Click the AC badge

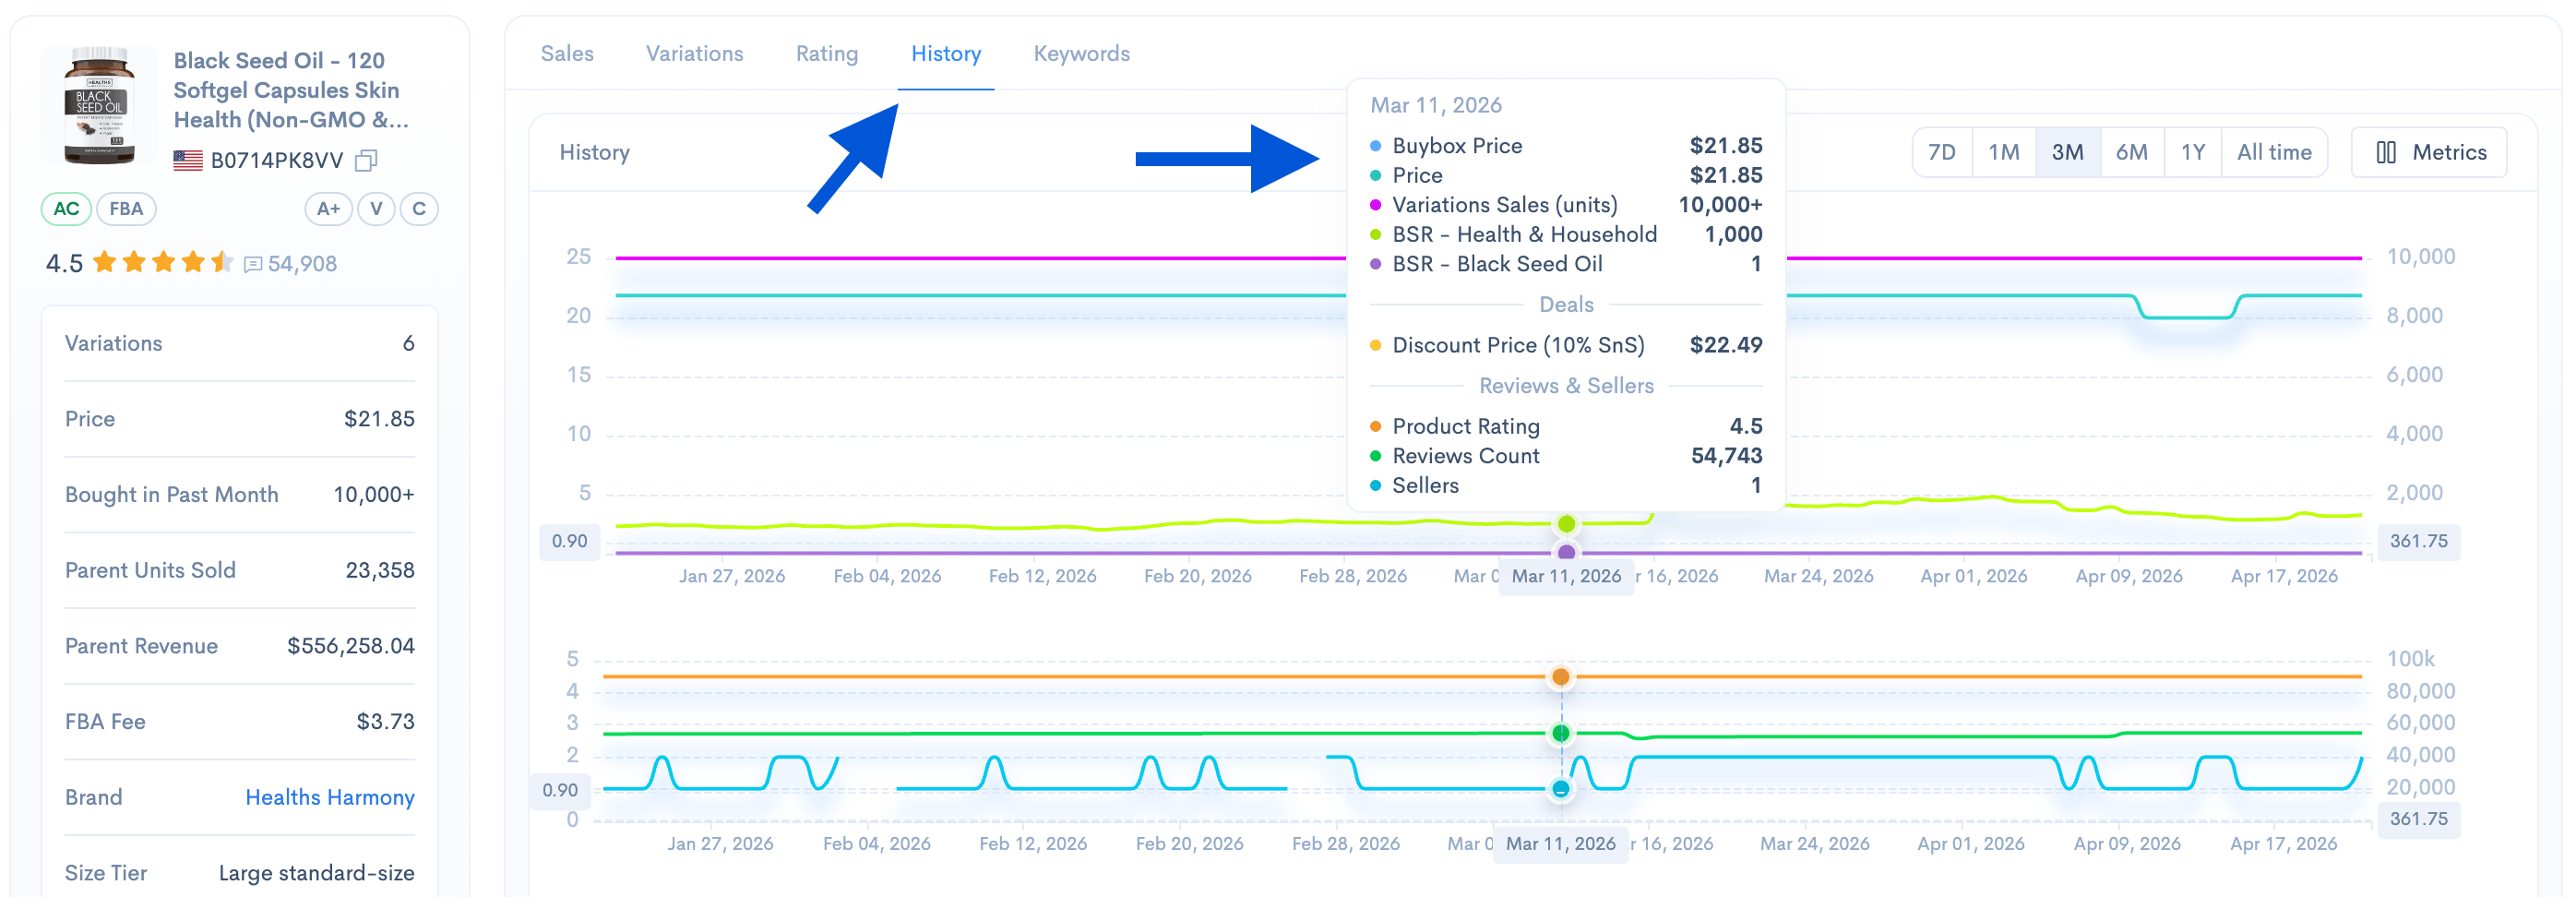66,209
